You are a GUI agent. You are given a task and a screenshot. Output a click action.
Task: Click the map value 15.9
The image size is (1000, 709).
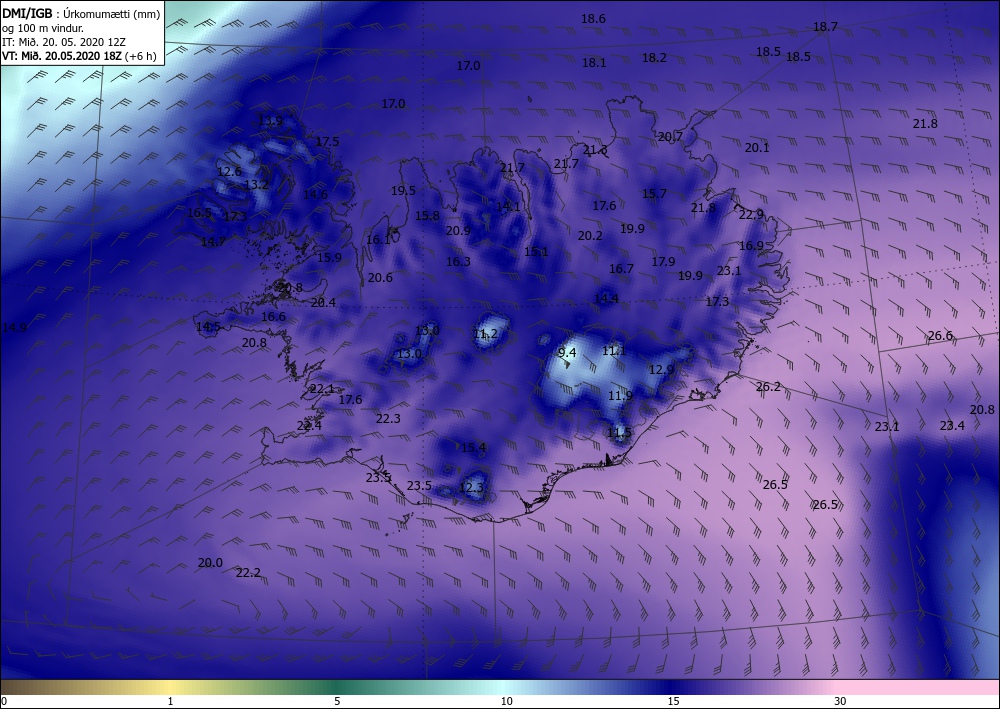point(329,258)
